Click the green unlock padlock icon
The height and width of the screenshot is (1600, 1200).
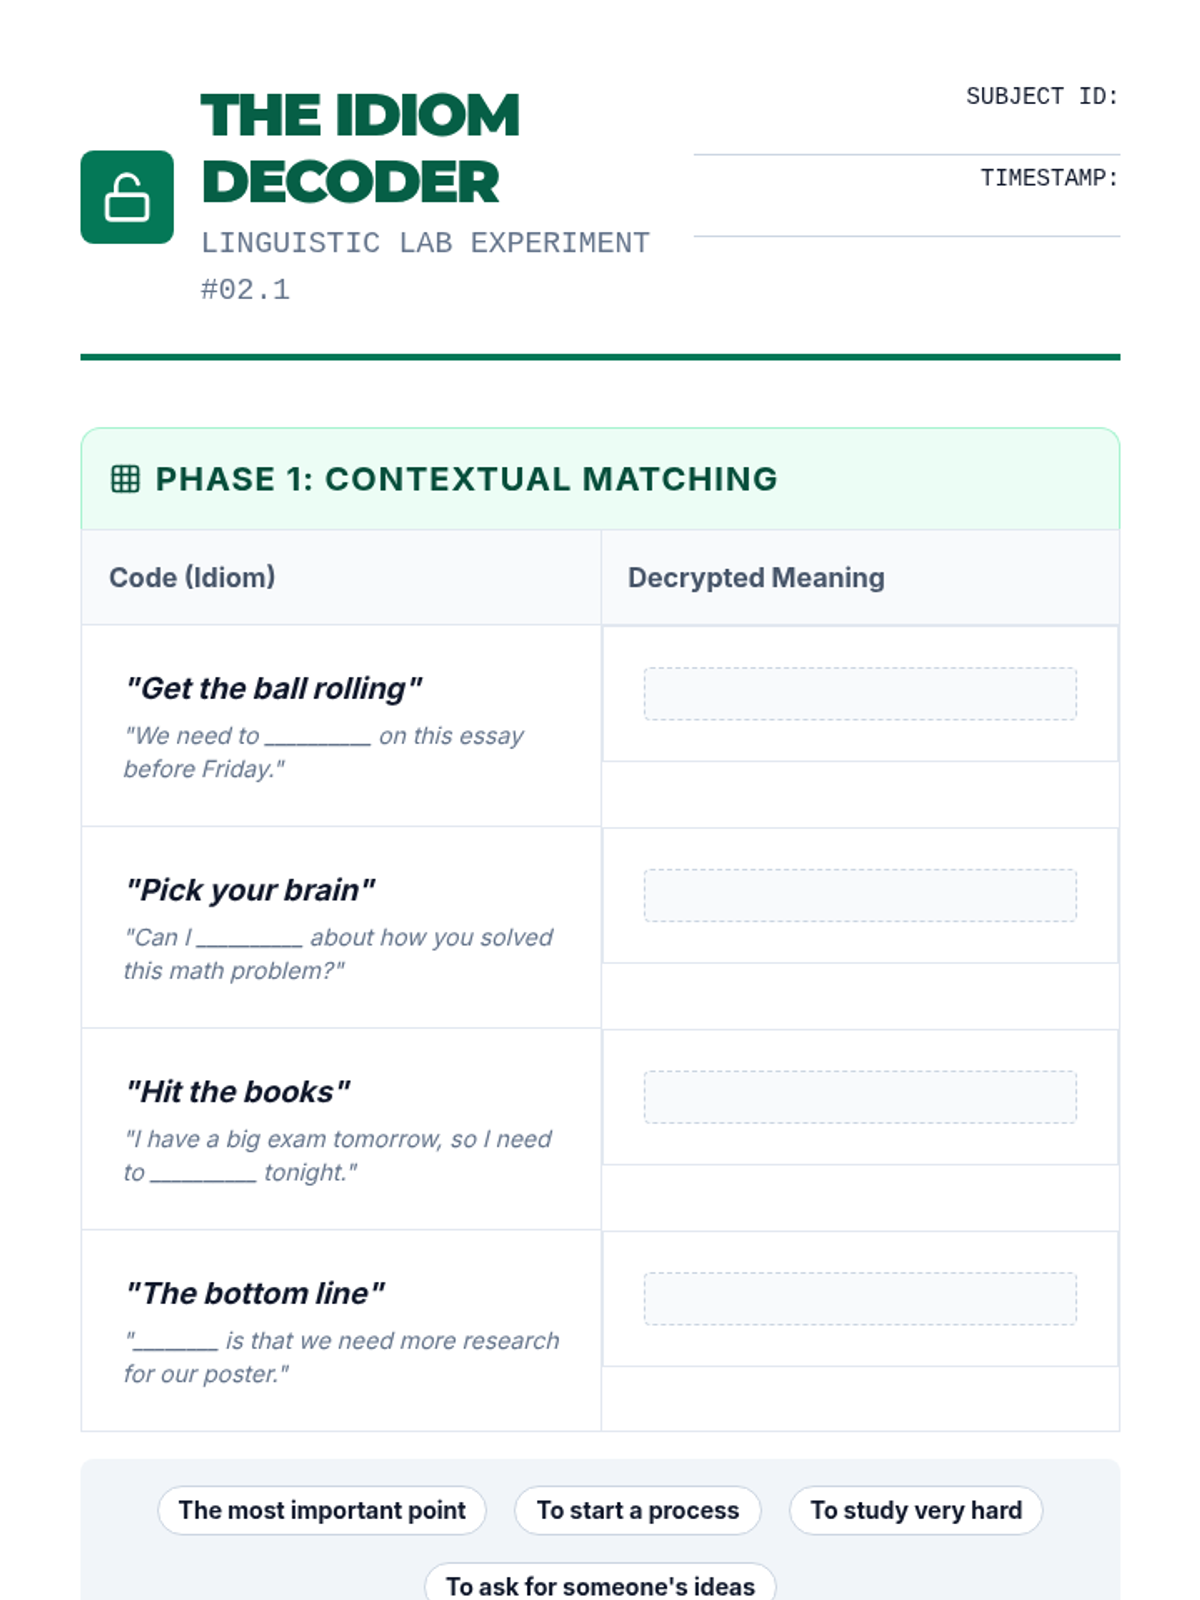[x=127, y=197]
